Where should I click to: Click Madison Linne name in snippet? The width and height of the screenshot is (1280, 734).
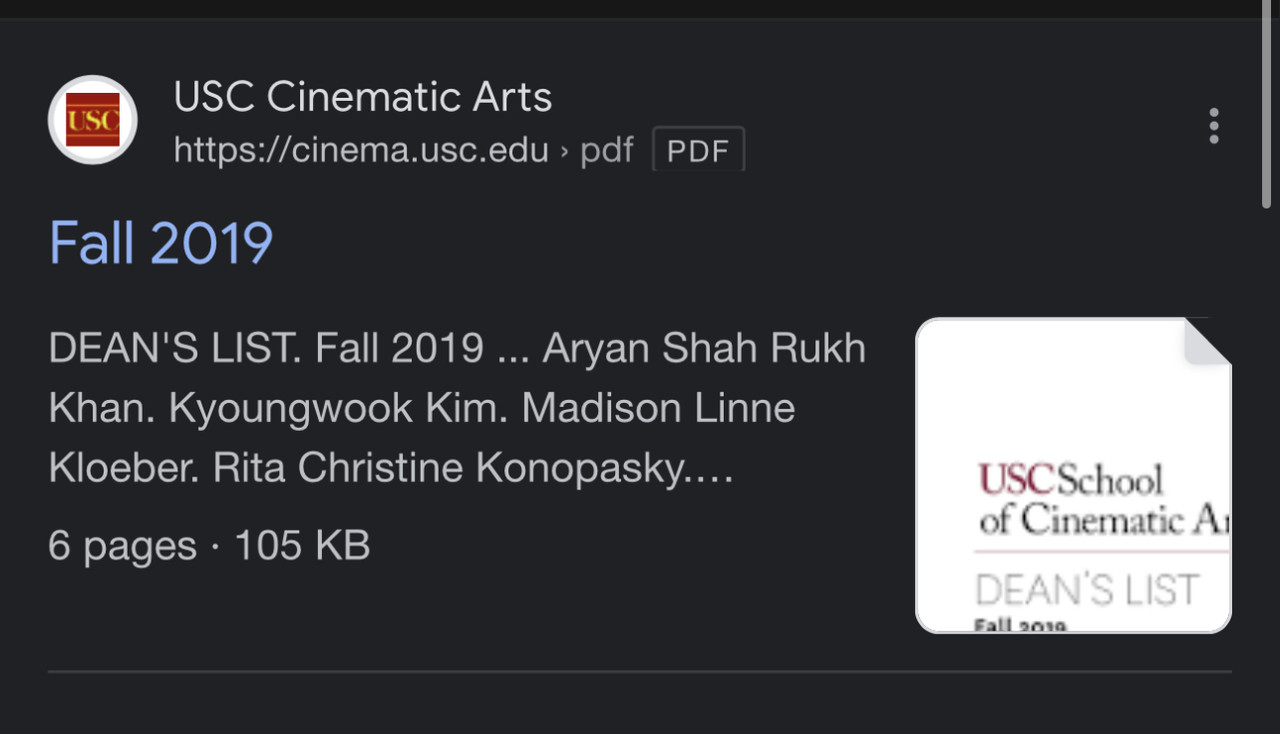coord(658,408)
